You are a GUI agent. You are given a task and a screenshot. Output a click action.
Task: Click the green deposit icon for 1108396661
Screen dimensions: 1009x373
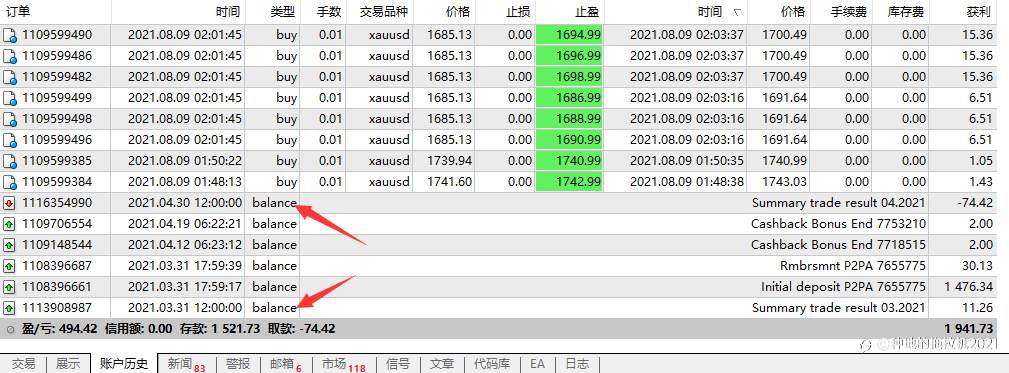pyautogui.click(x=9, y=287)
